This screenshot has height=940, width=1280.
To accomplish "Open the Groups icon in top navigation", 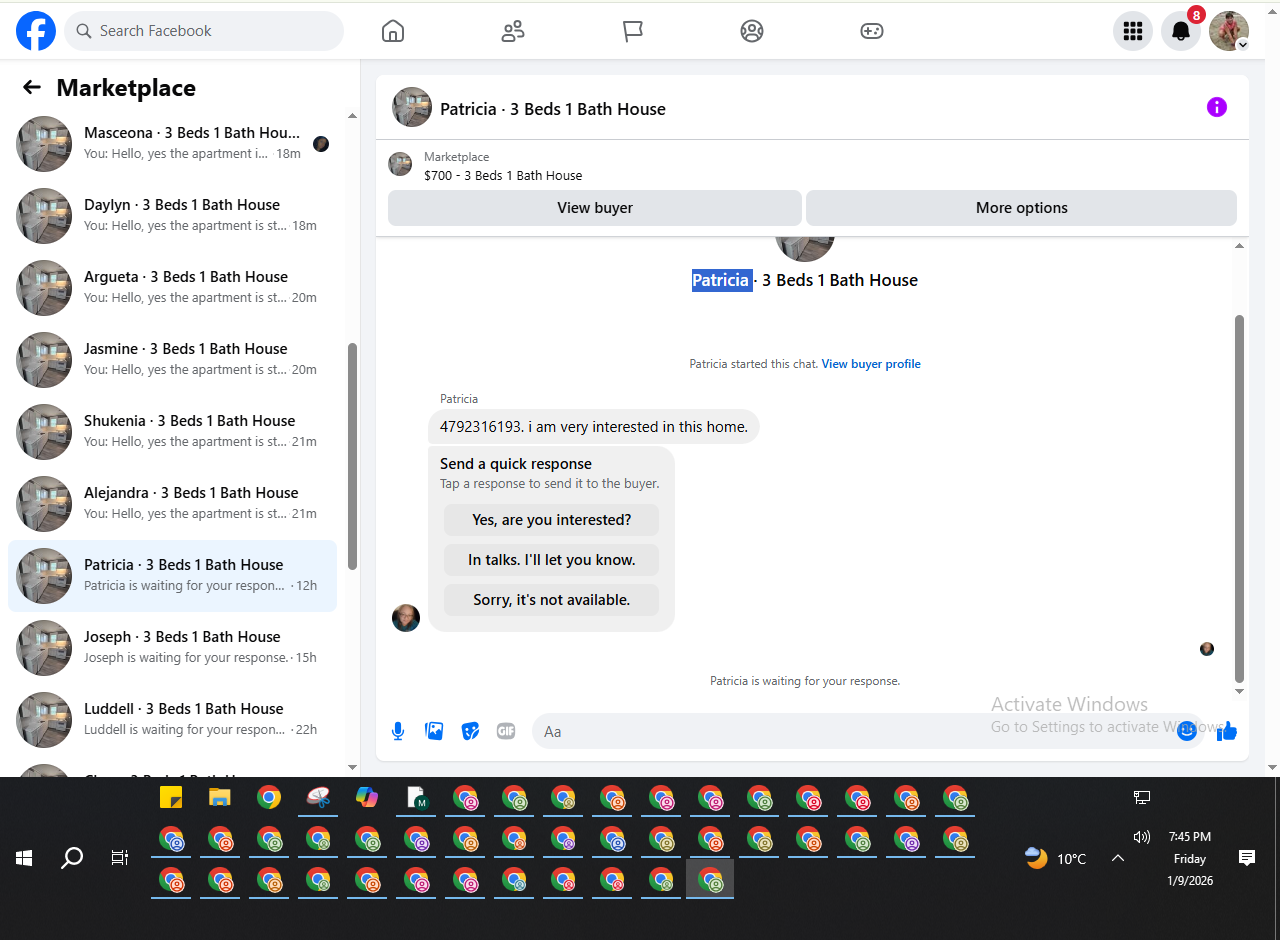I will [x=752, y=31].
